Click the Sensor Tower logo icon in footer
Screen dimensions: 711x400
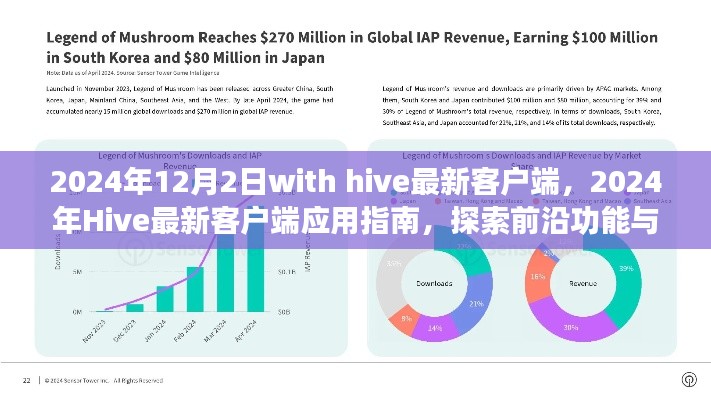pyautogui.click(x=687, y=380)
